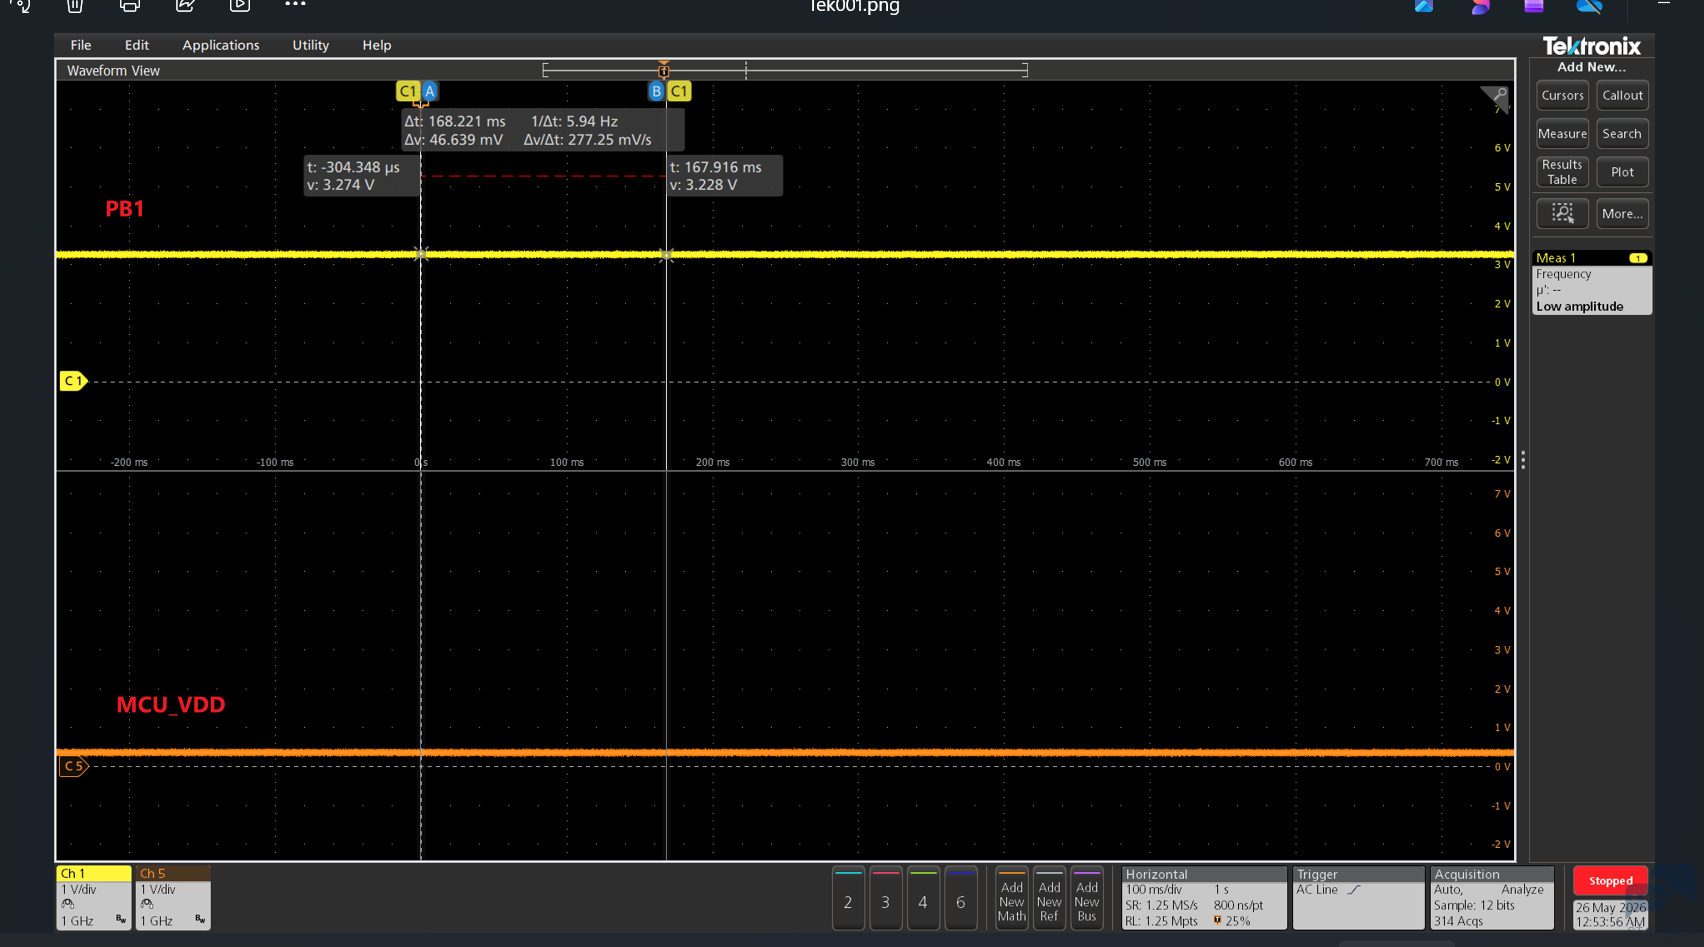
Task: Click the print icon in viewer toolbar
Action: [129, 6]
